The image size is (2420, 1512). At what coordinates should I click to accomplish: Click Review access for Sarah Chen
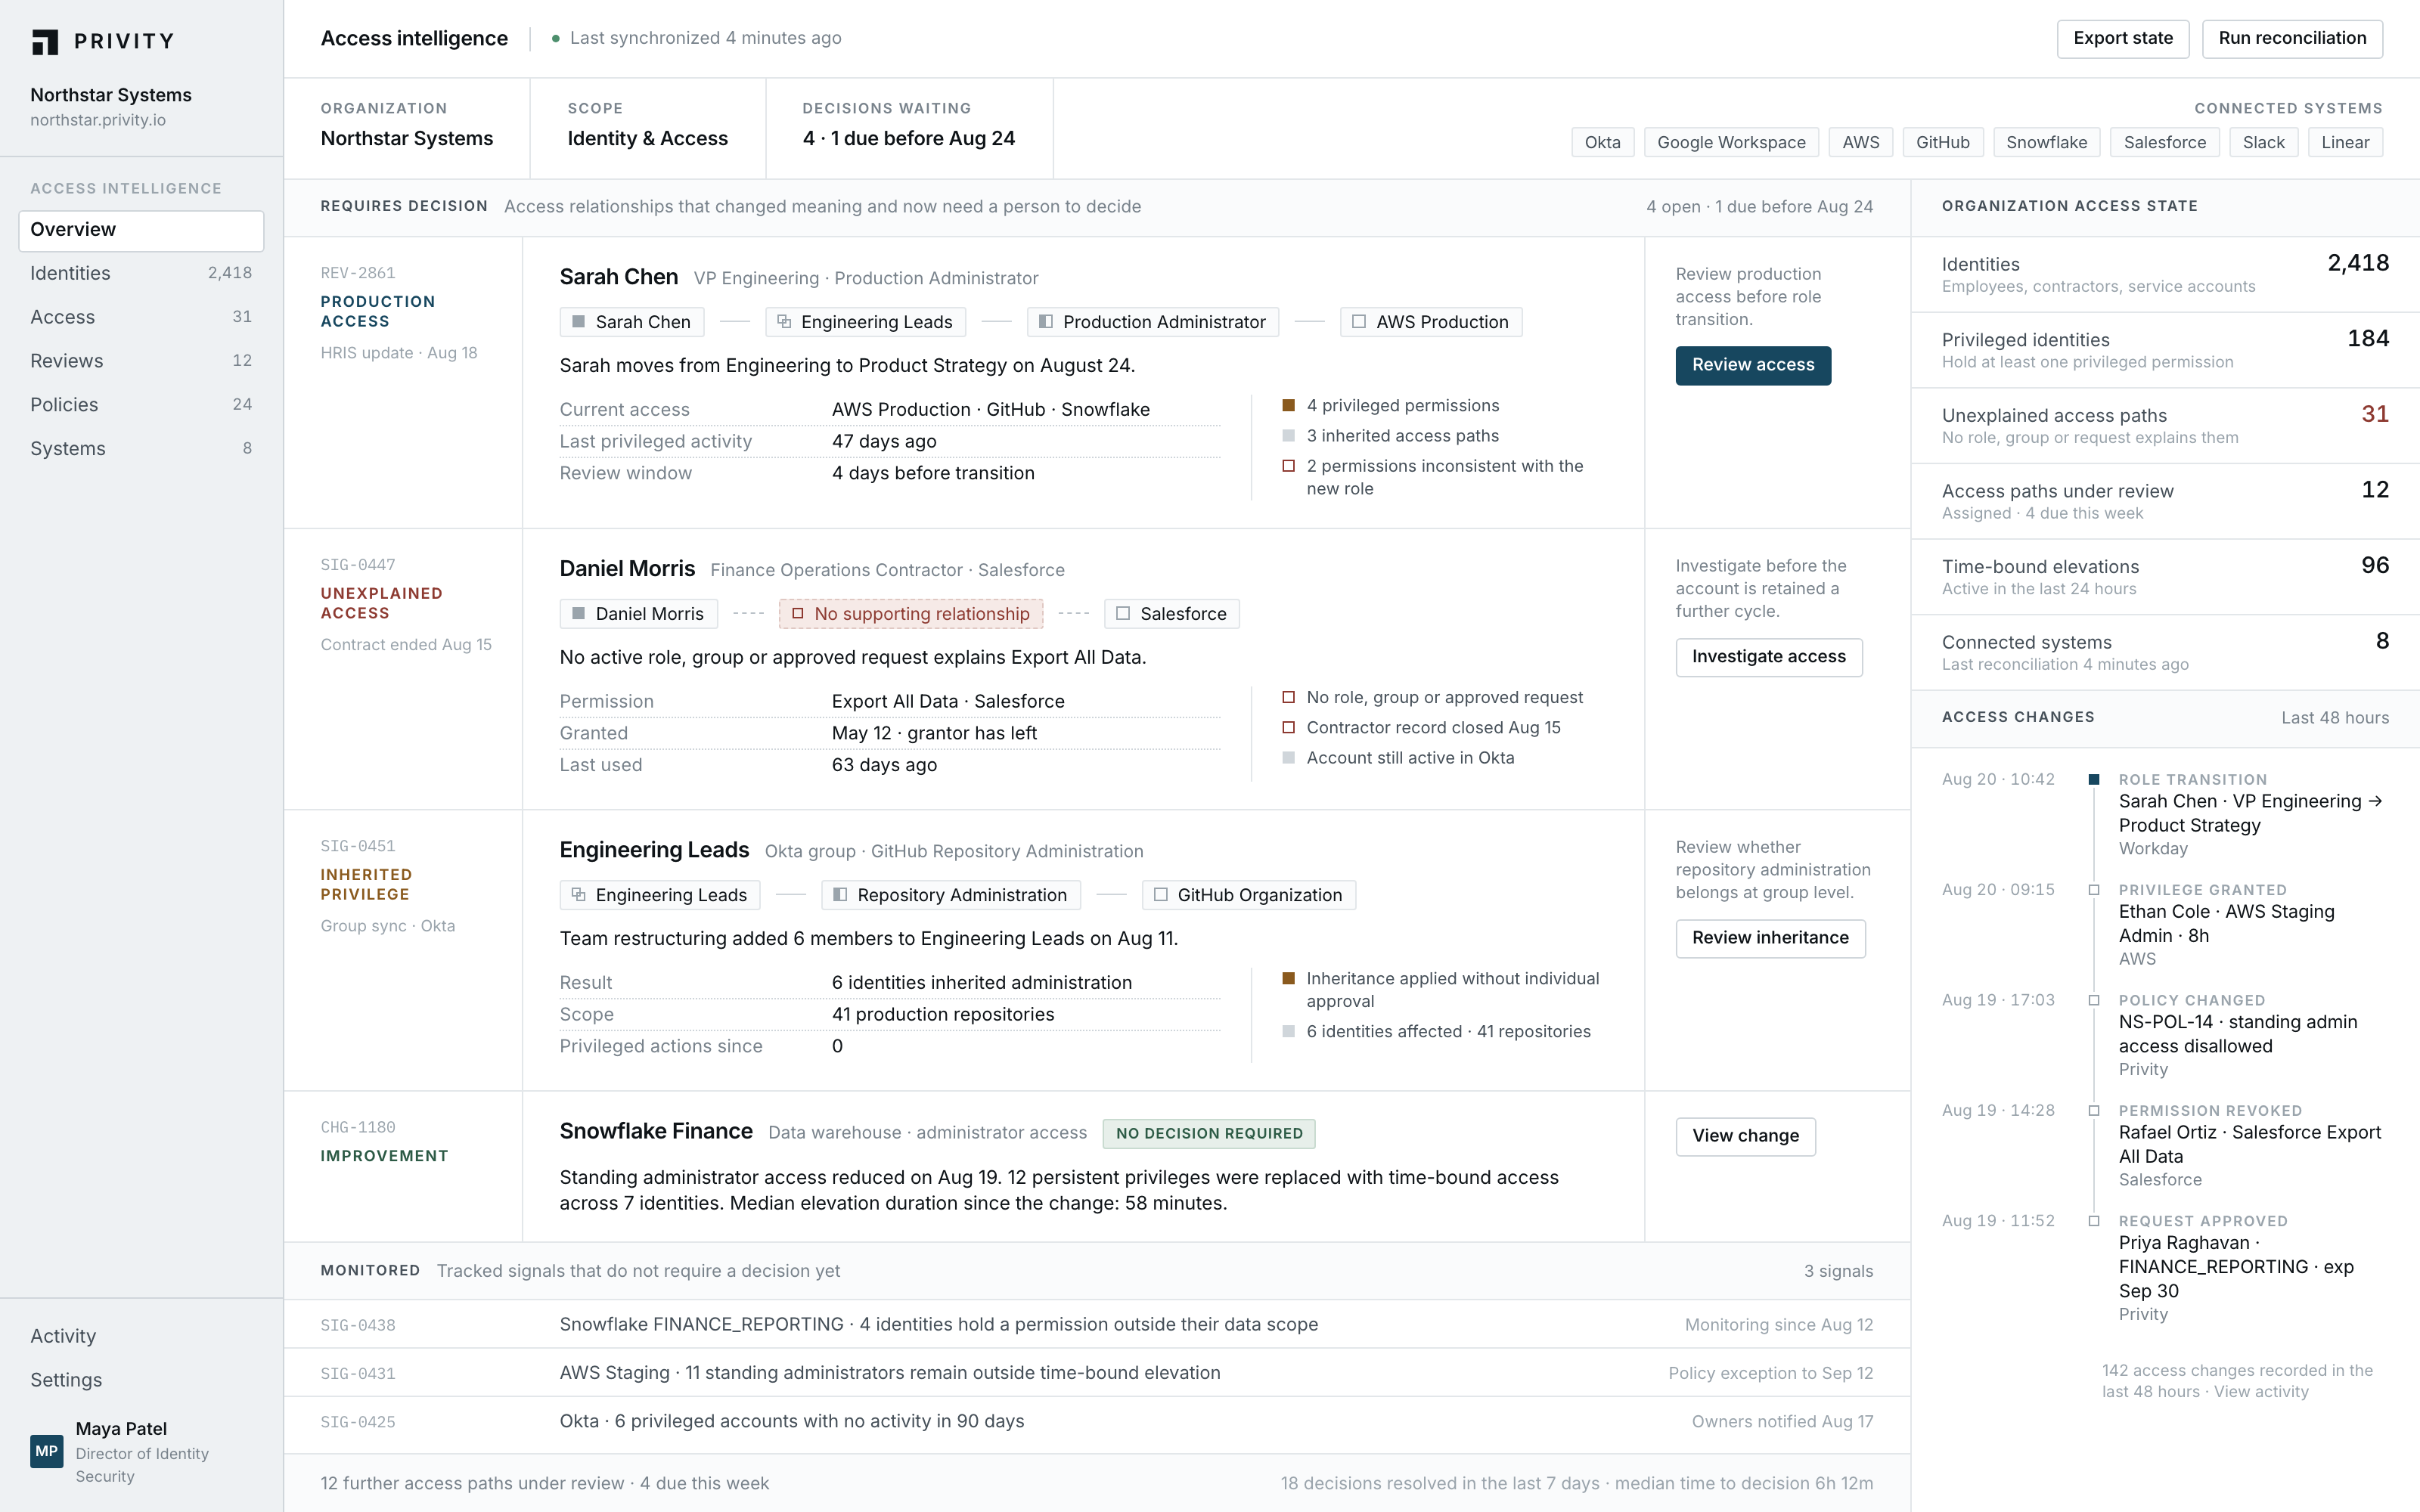tap(1753, 366)
